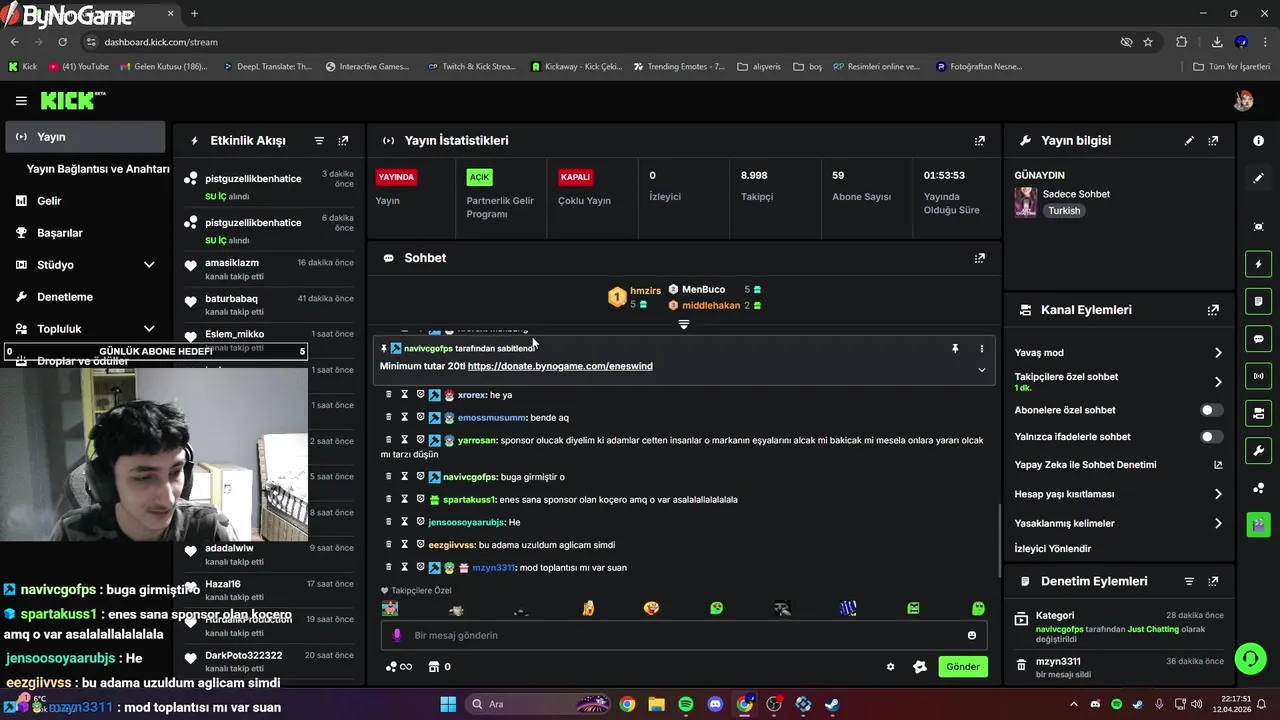Image resolution: width=1280 pixels, height=720 pixels.
Task: Open filter options in Etkinlik Akışı header
Action: (x=319, y=141)
